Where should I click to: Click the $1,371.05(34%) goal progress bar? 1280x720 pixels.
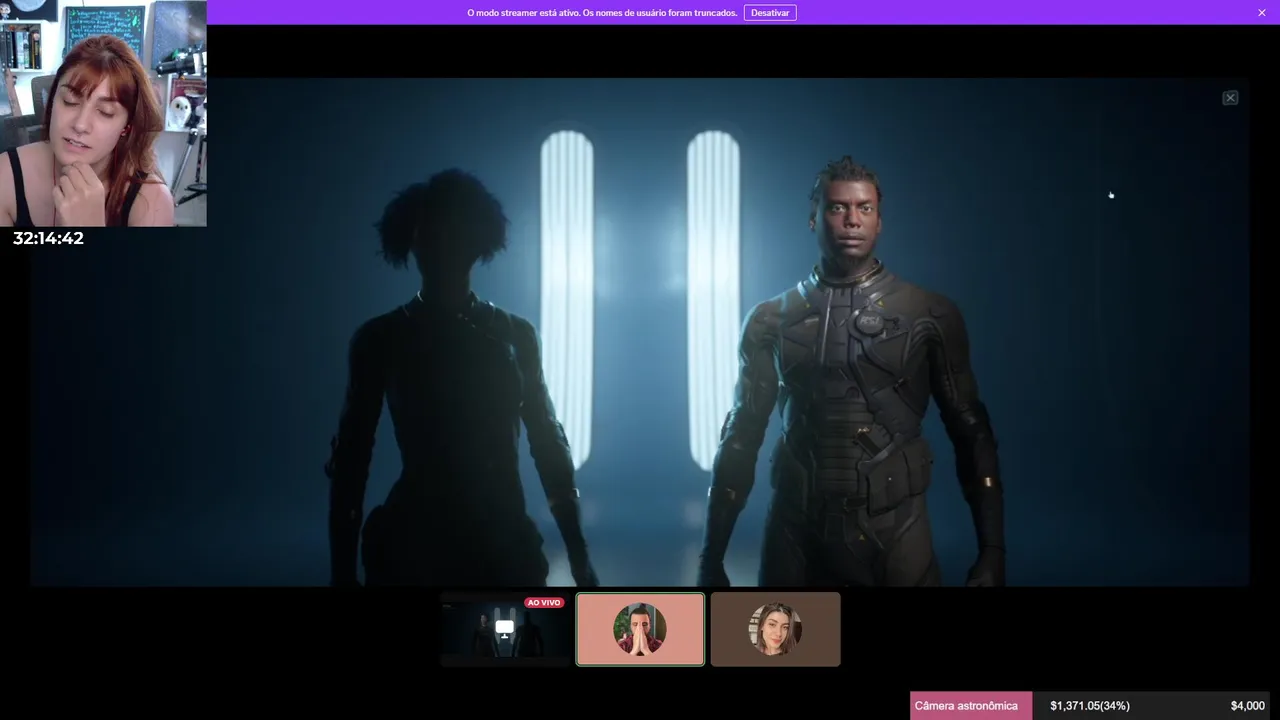(1090, 706)
